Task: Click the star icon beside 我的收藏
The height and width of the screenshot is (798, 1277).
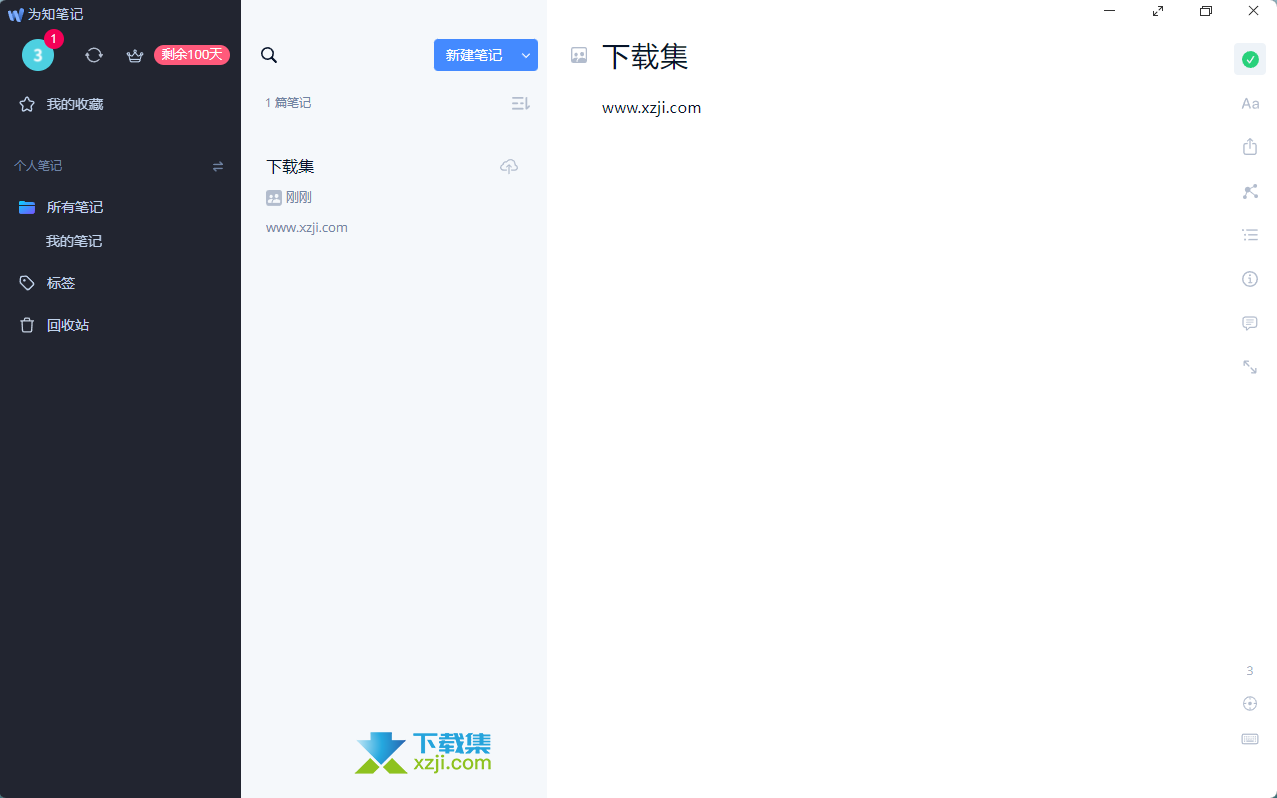Action: pos(27,104)
